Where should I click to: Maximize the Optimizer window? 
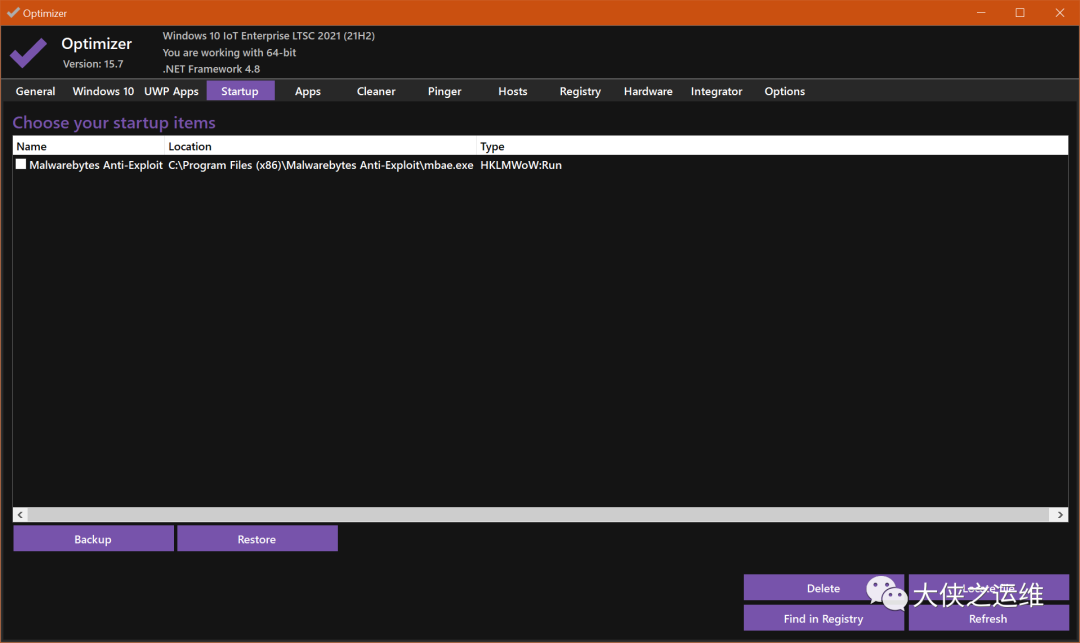click(1020, 12)
